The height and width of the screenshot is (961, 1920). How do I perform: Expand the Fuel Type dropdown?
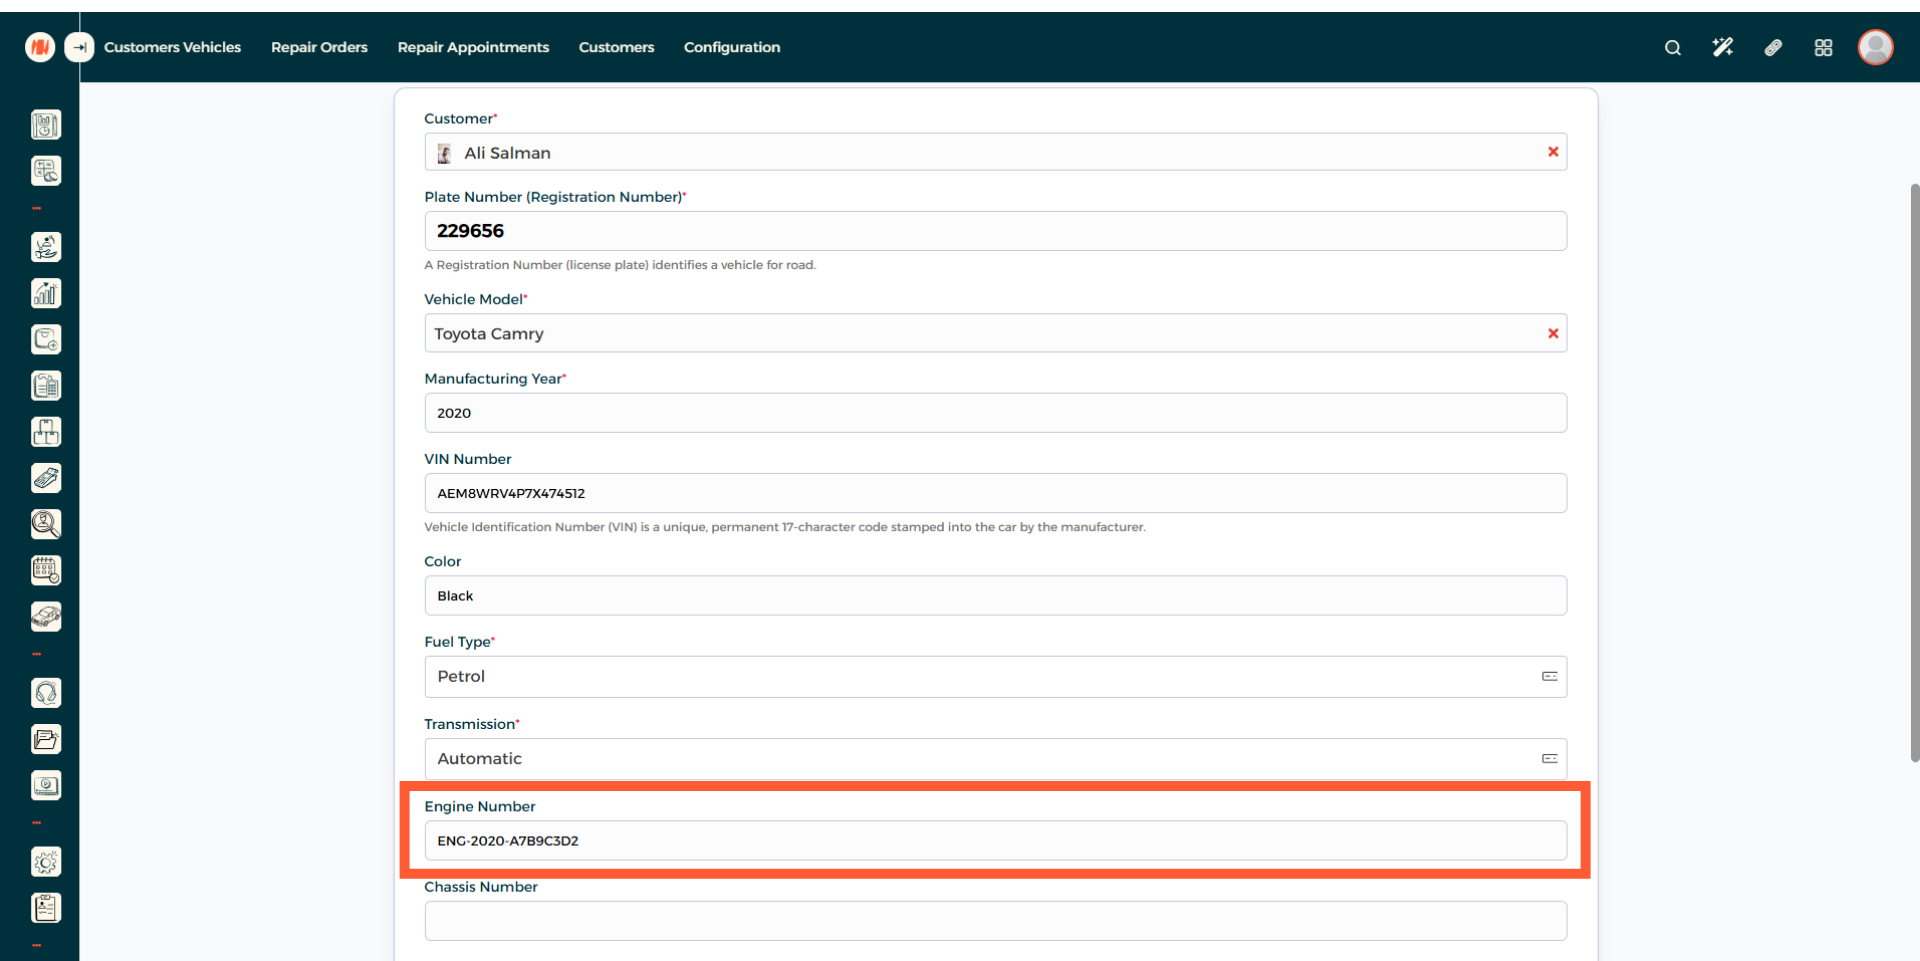point(994,677)
